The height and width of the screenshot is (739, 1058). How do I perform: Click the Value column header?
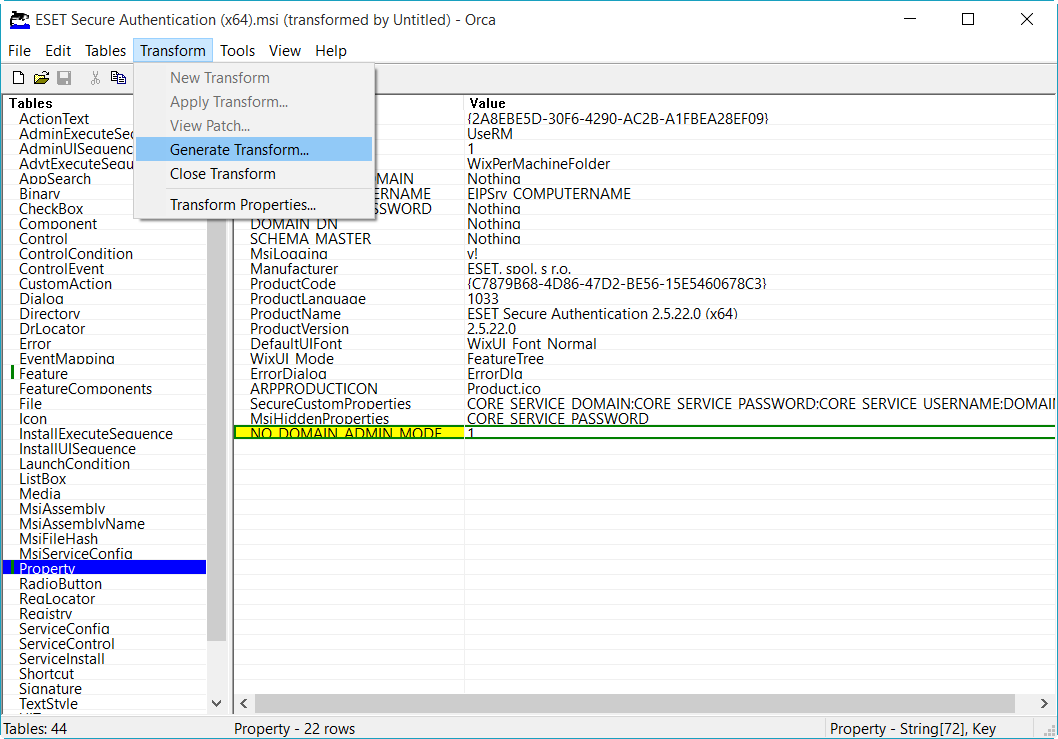487,103
